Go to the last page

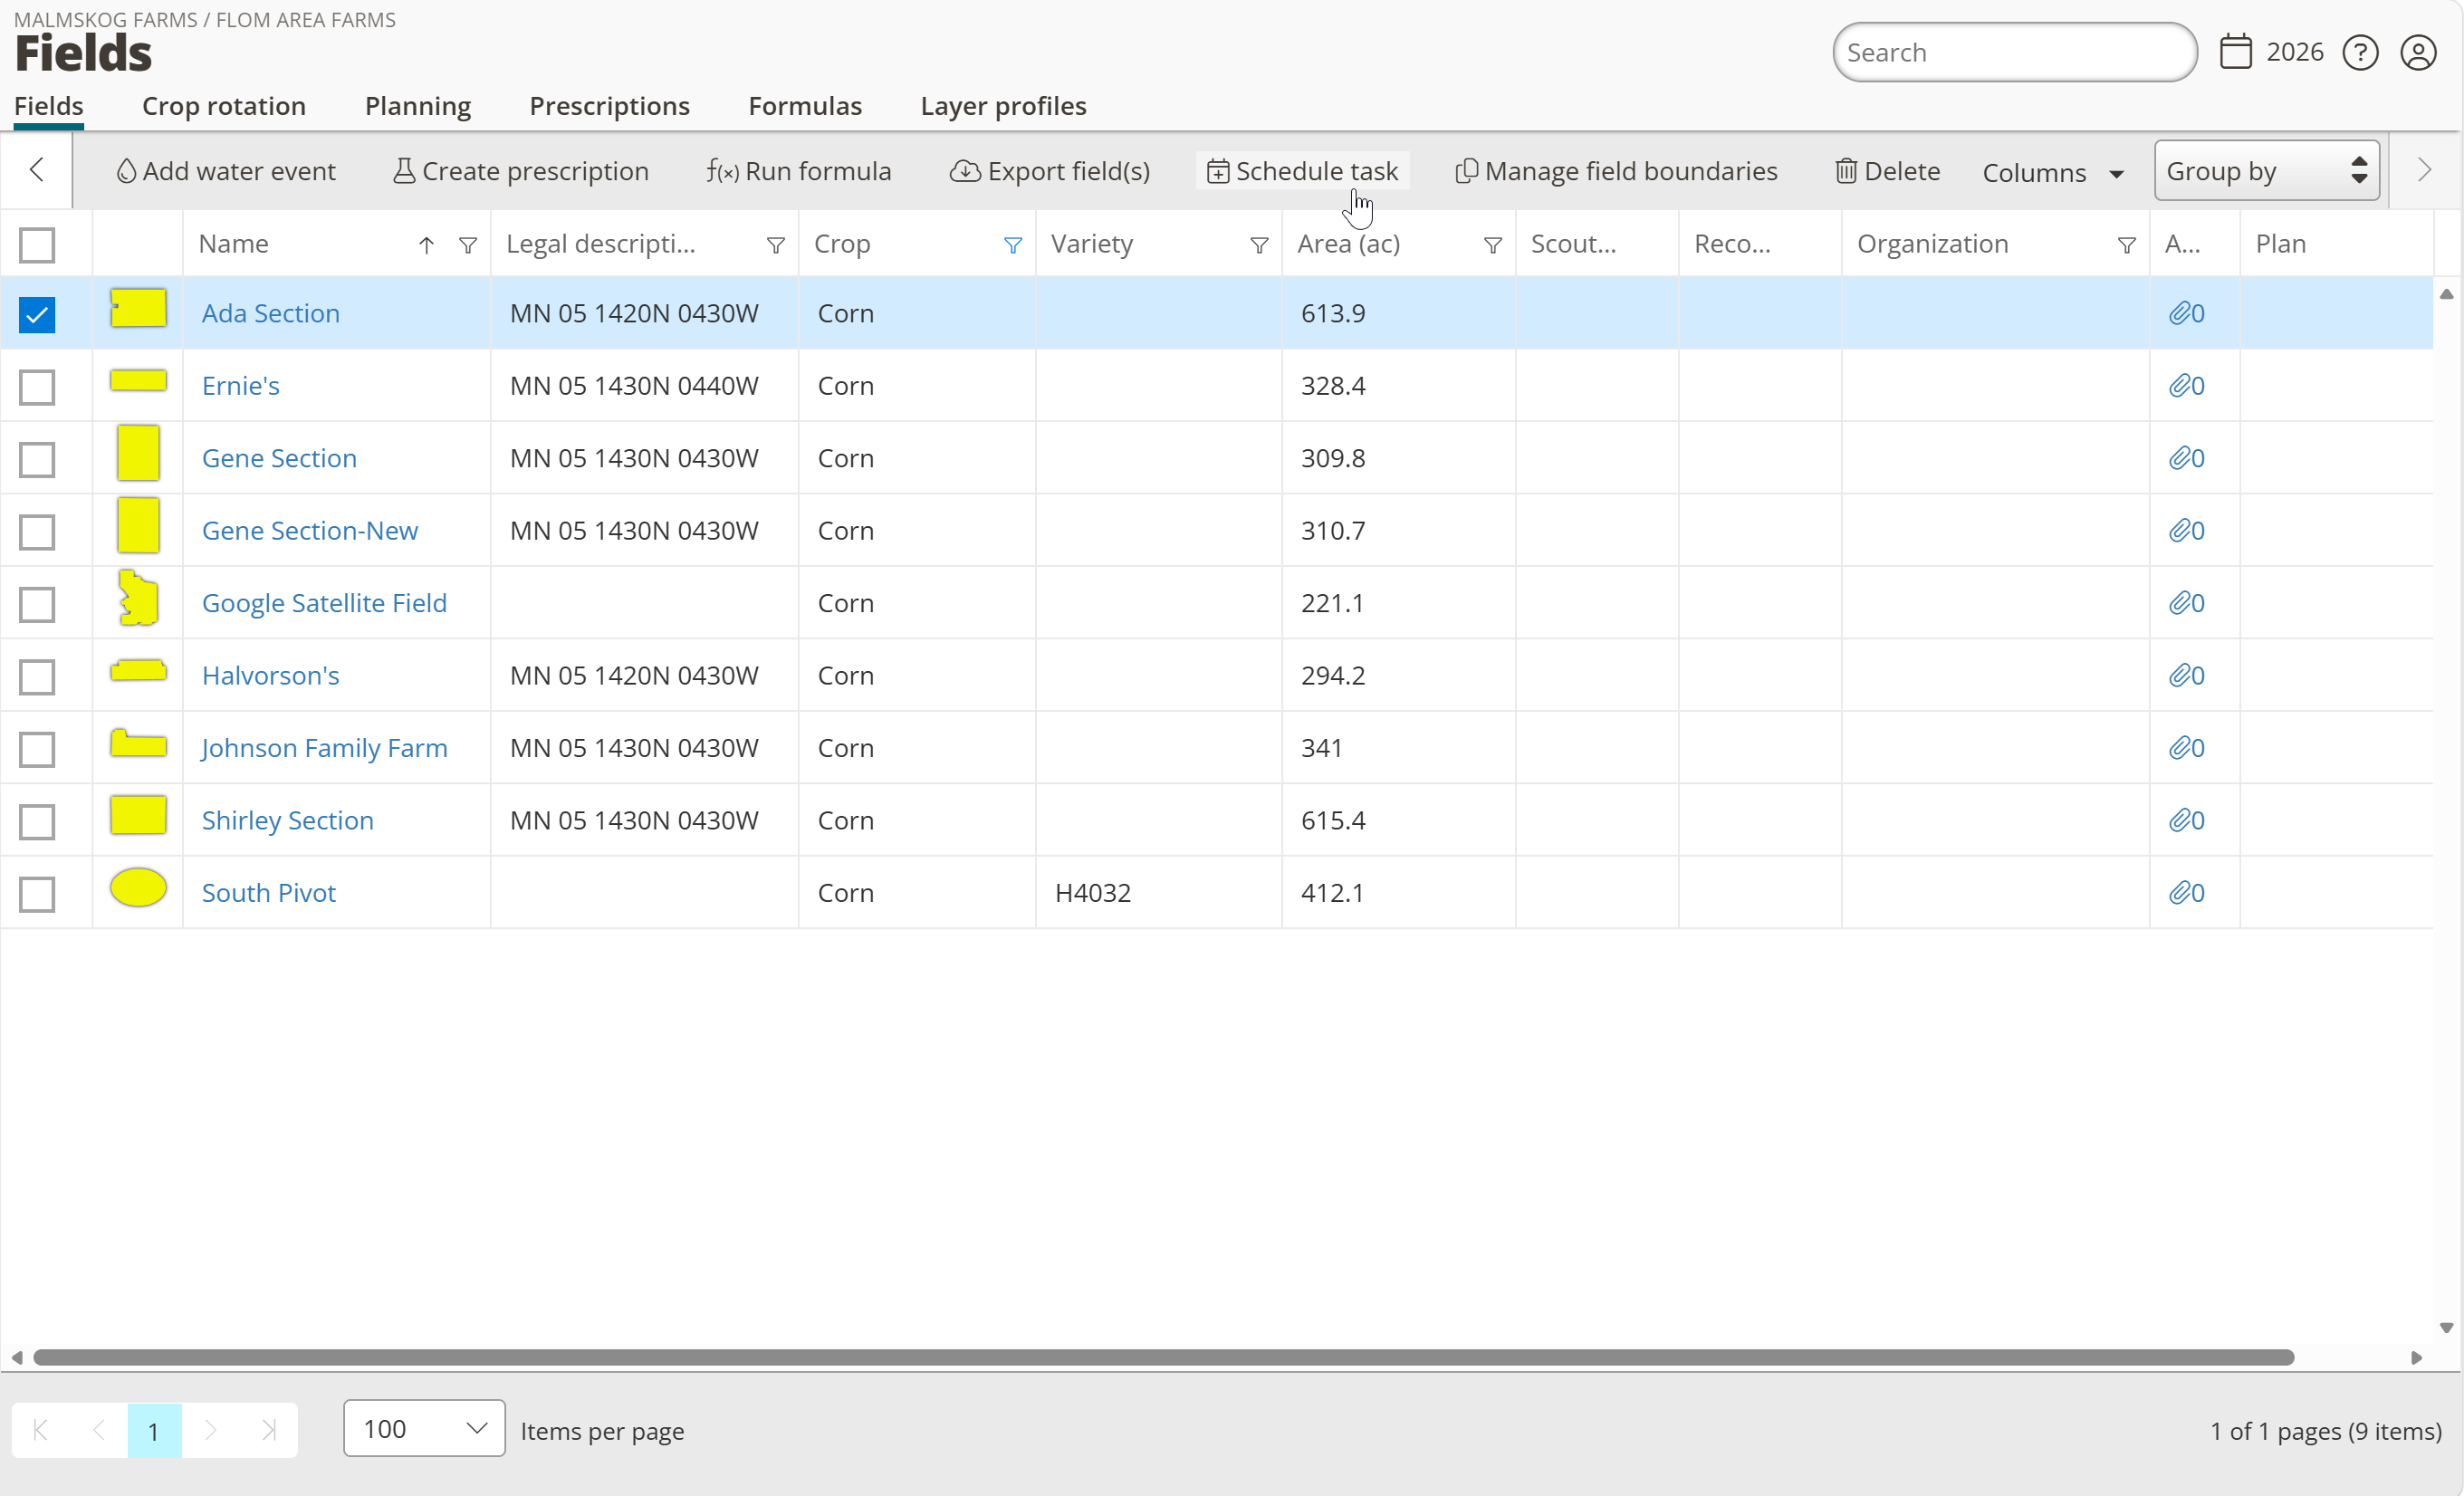click(x=269, y=1430)
